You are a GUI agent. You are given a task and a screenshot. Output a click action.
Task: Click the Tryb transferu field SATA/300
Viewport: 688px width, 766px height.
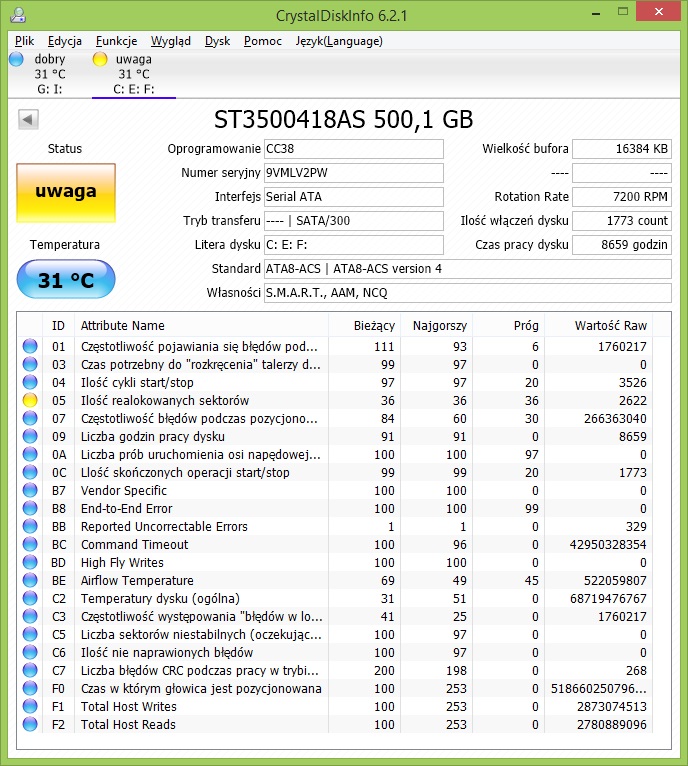click(x=354, y=220)
